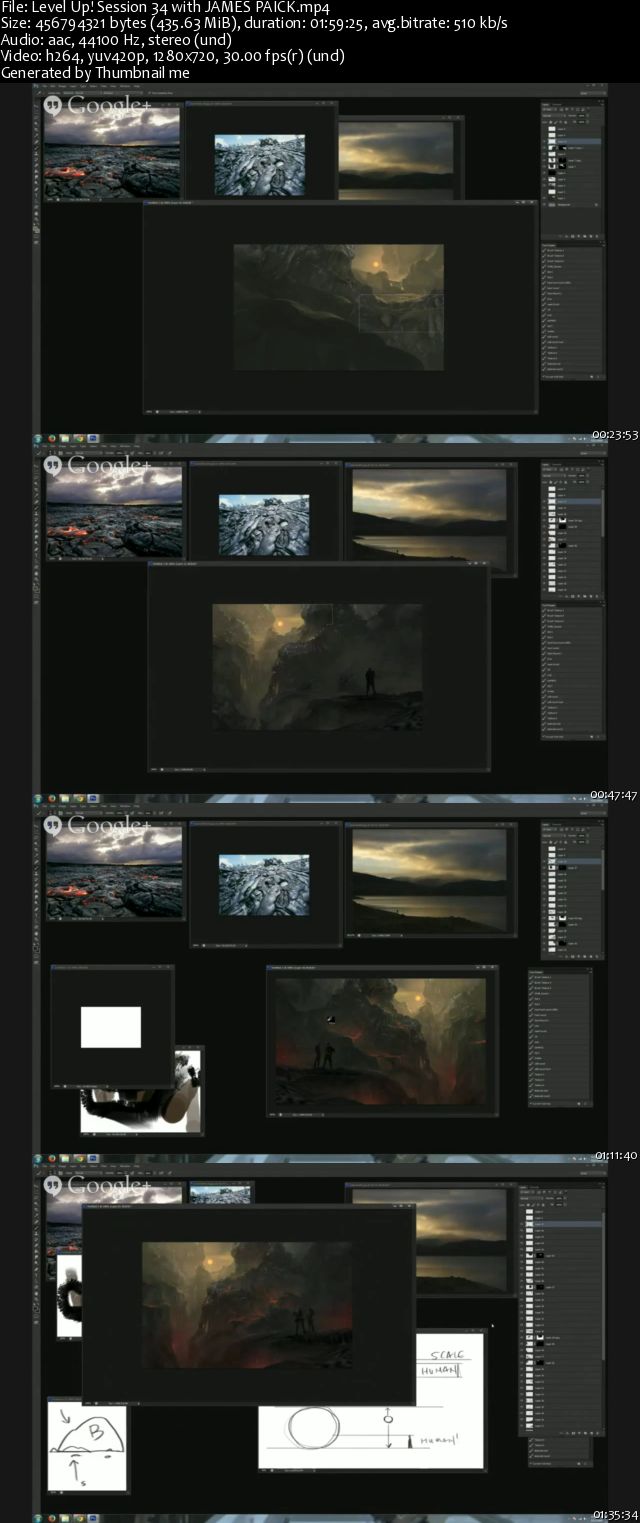Click blank white canvas document in 01:11:40 frame

[x=111, y=1027]
